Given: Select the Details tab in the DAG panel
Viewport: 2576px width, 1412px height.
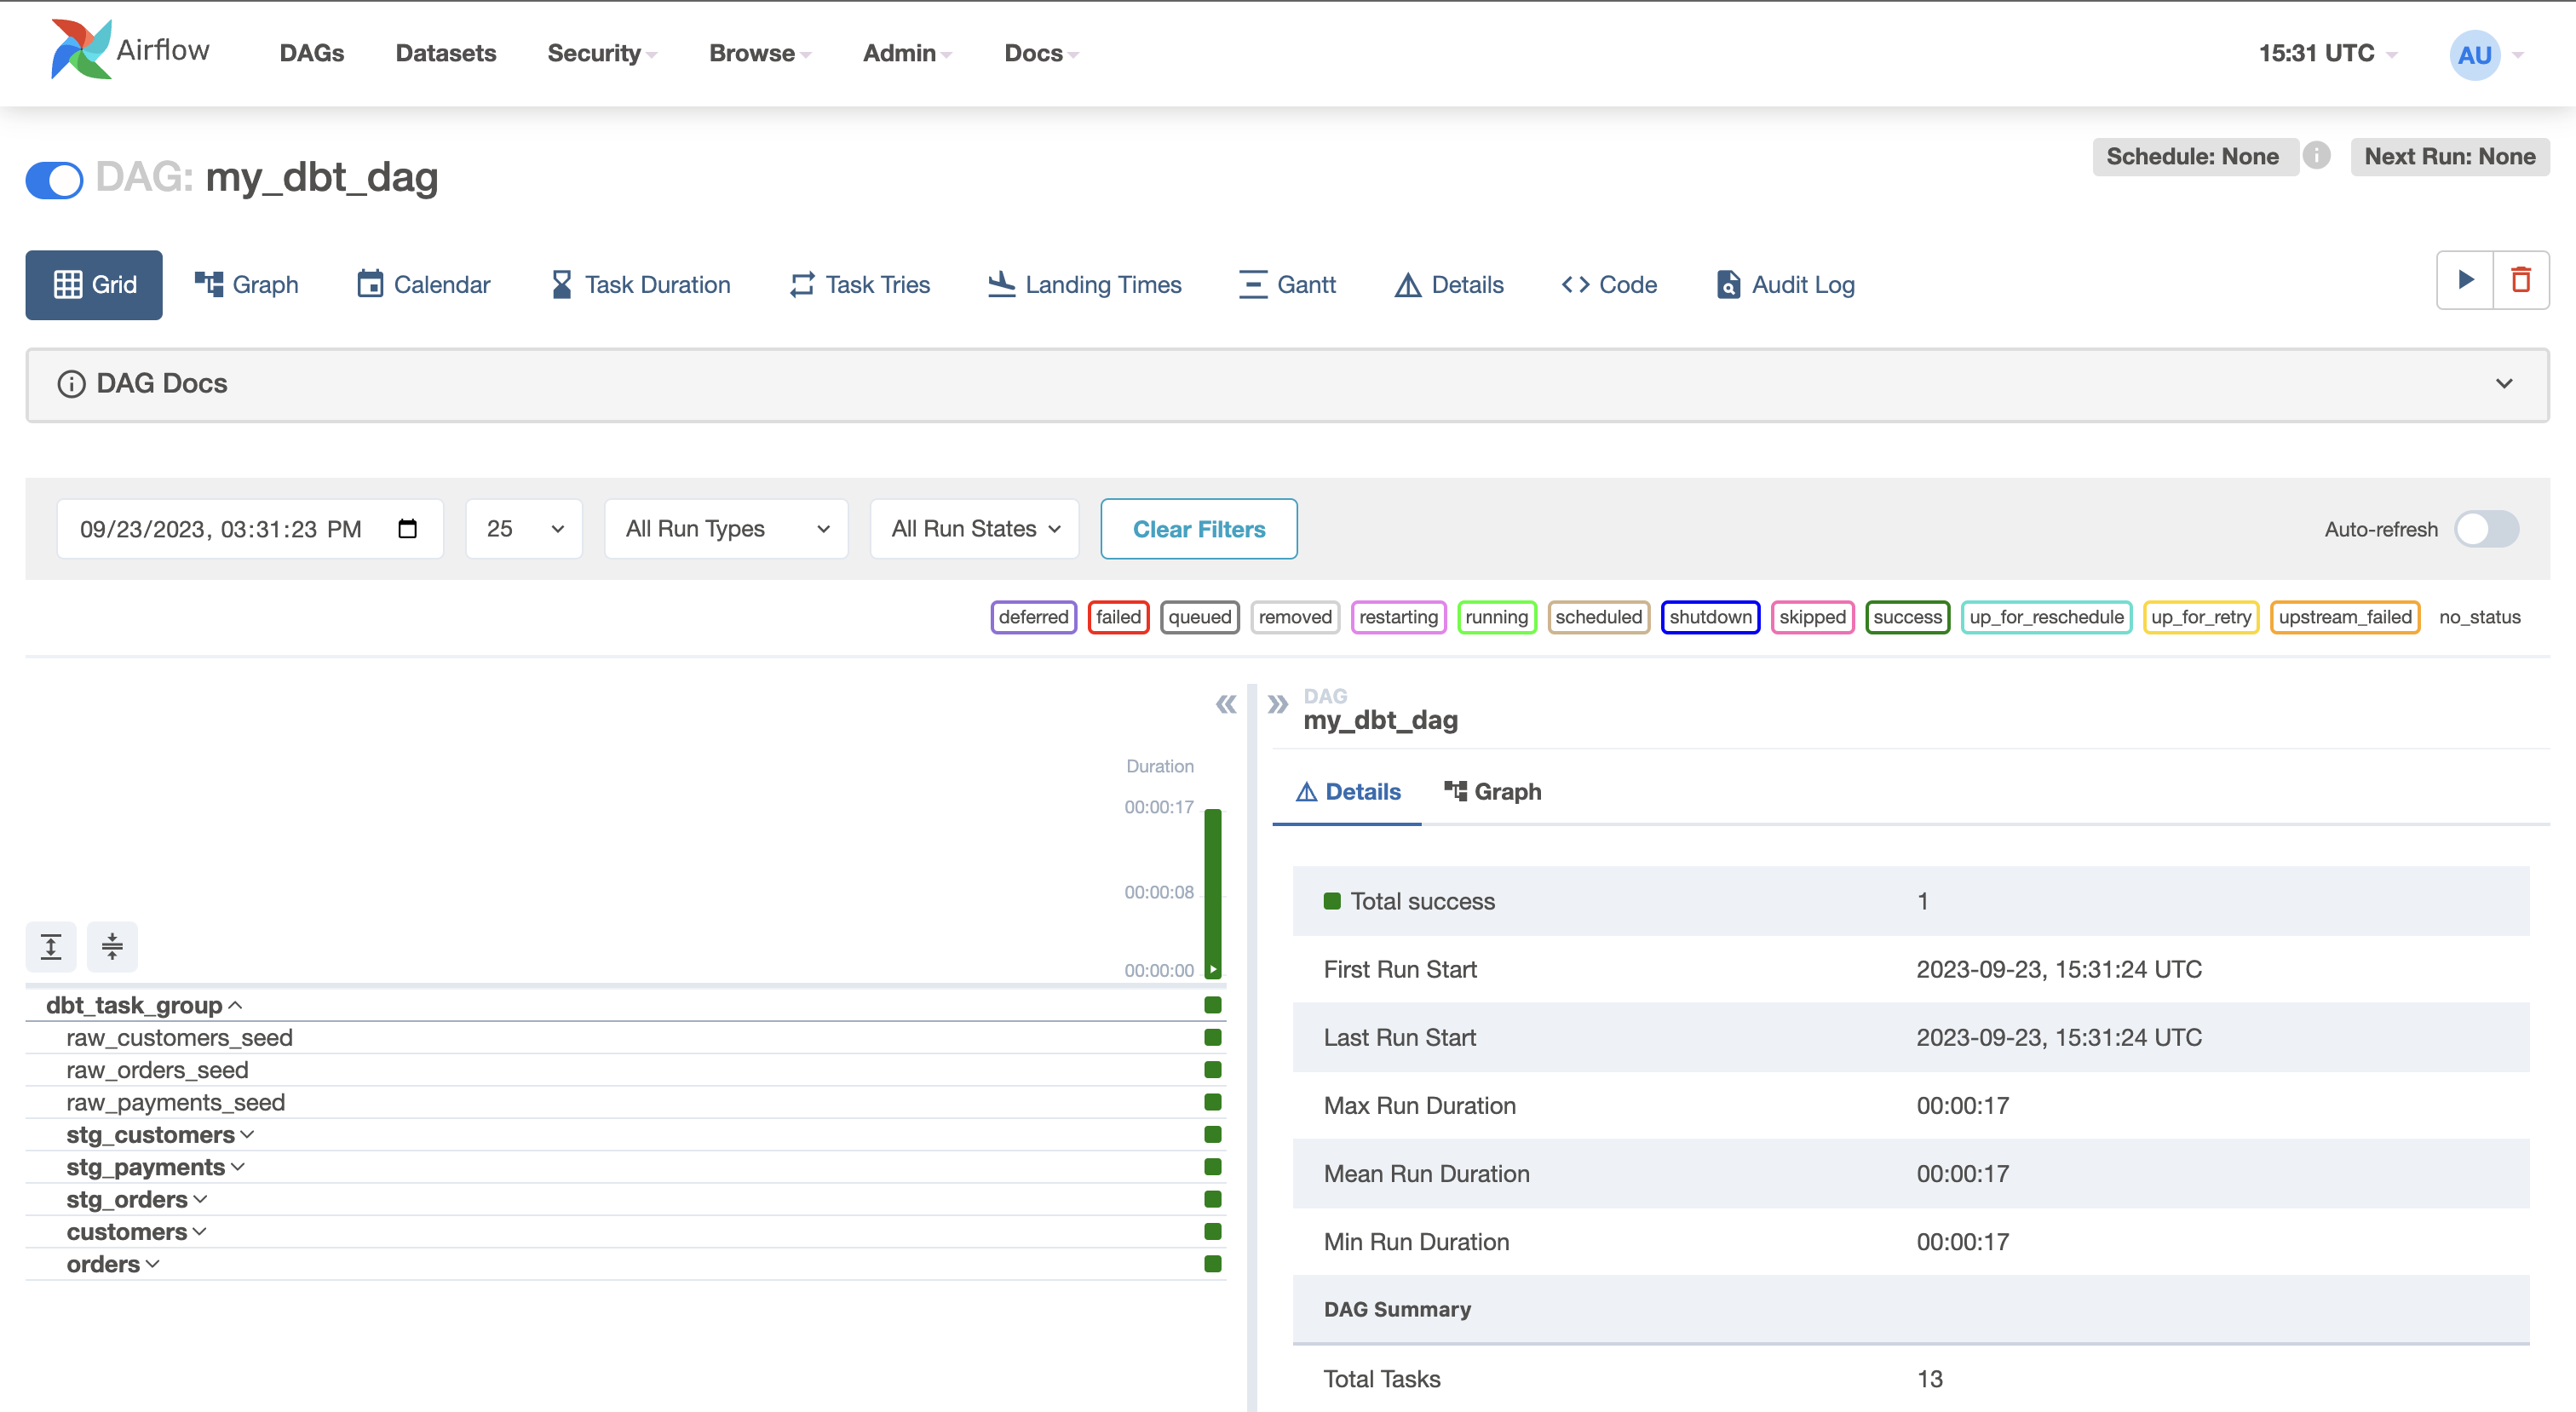Looking at the screenshot, I should (1347, 791).
